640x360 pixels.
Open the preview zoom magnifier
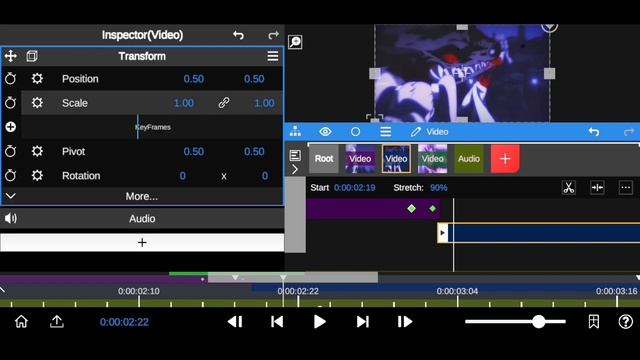[295, 42]
